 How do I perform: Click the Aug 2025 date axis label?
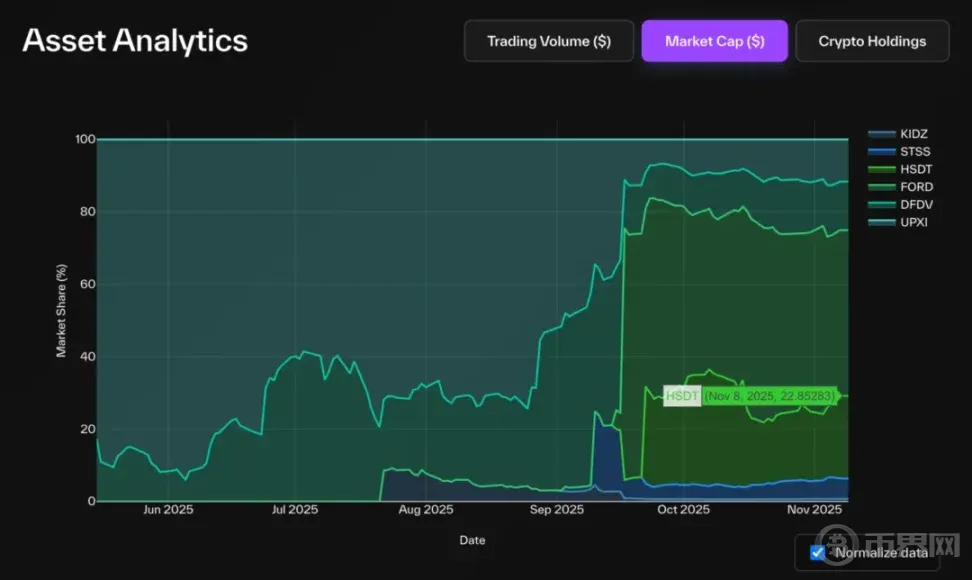pos(425,510)
